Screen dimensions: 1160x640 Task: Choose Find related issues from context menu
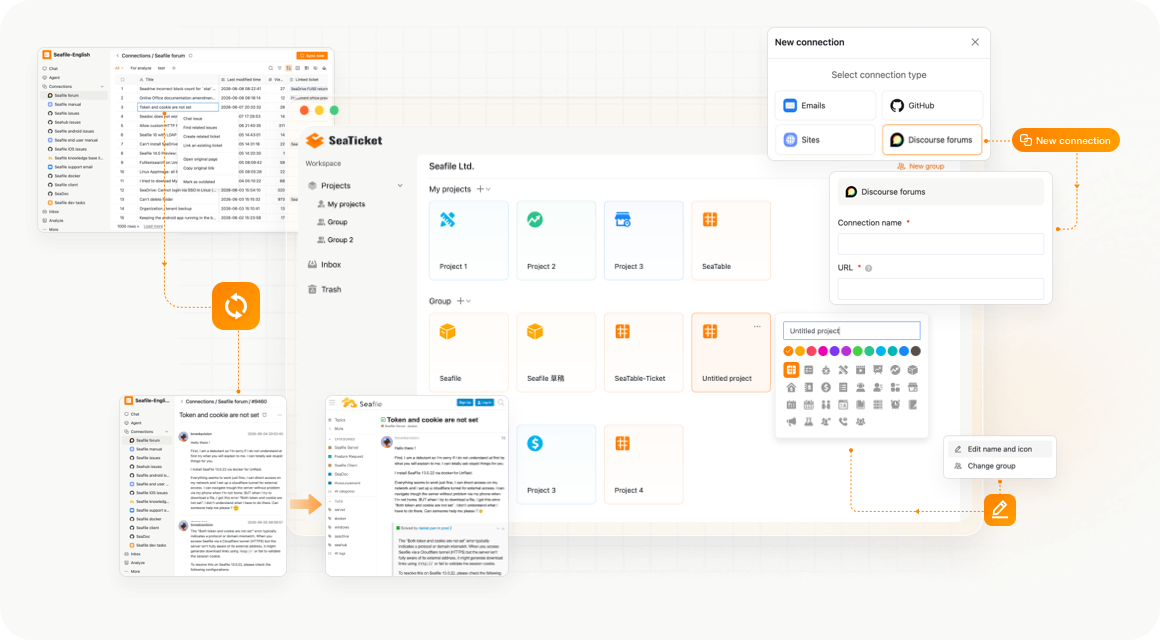200,127
